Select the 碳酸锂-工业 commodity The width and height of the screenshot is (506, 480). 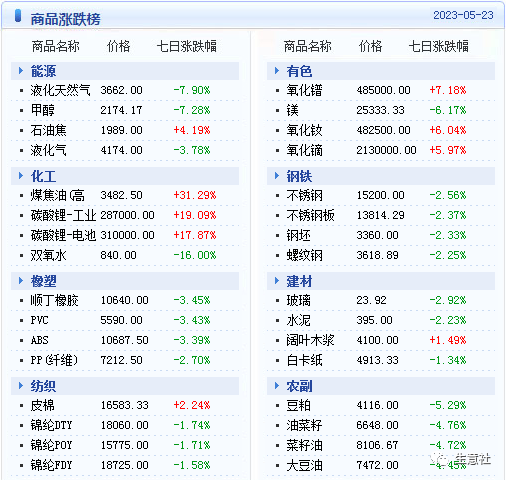point(63,215)
